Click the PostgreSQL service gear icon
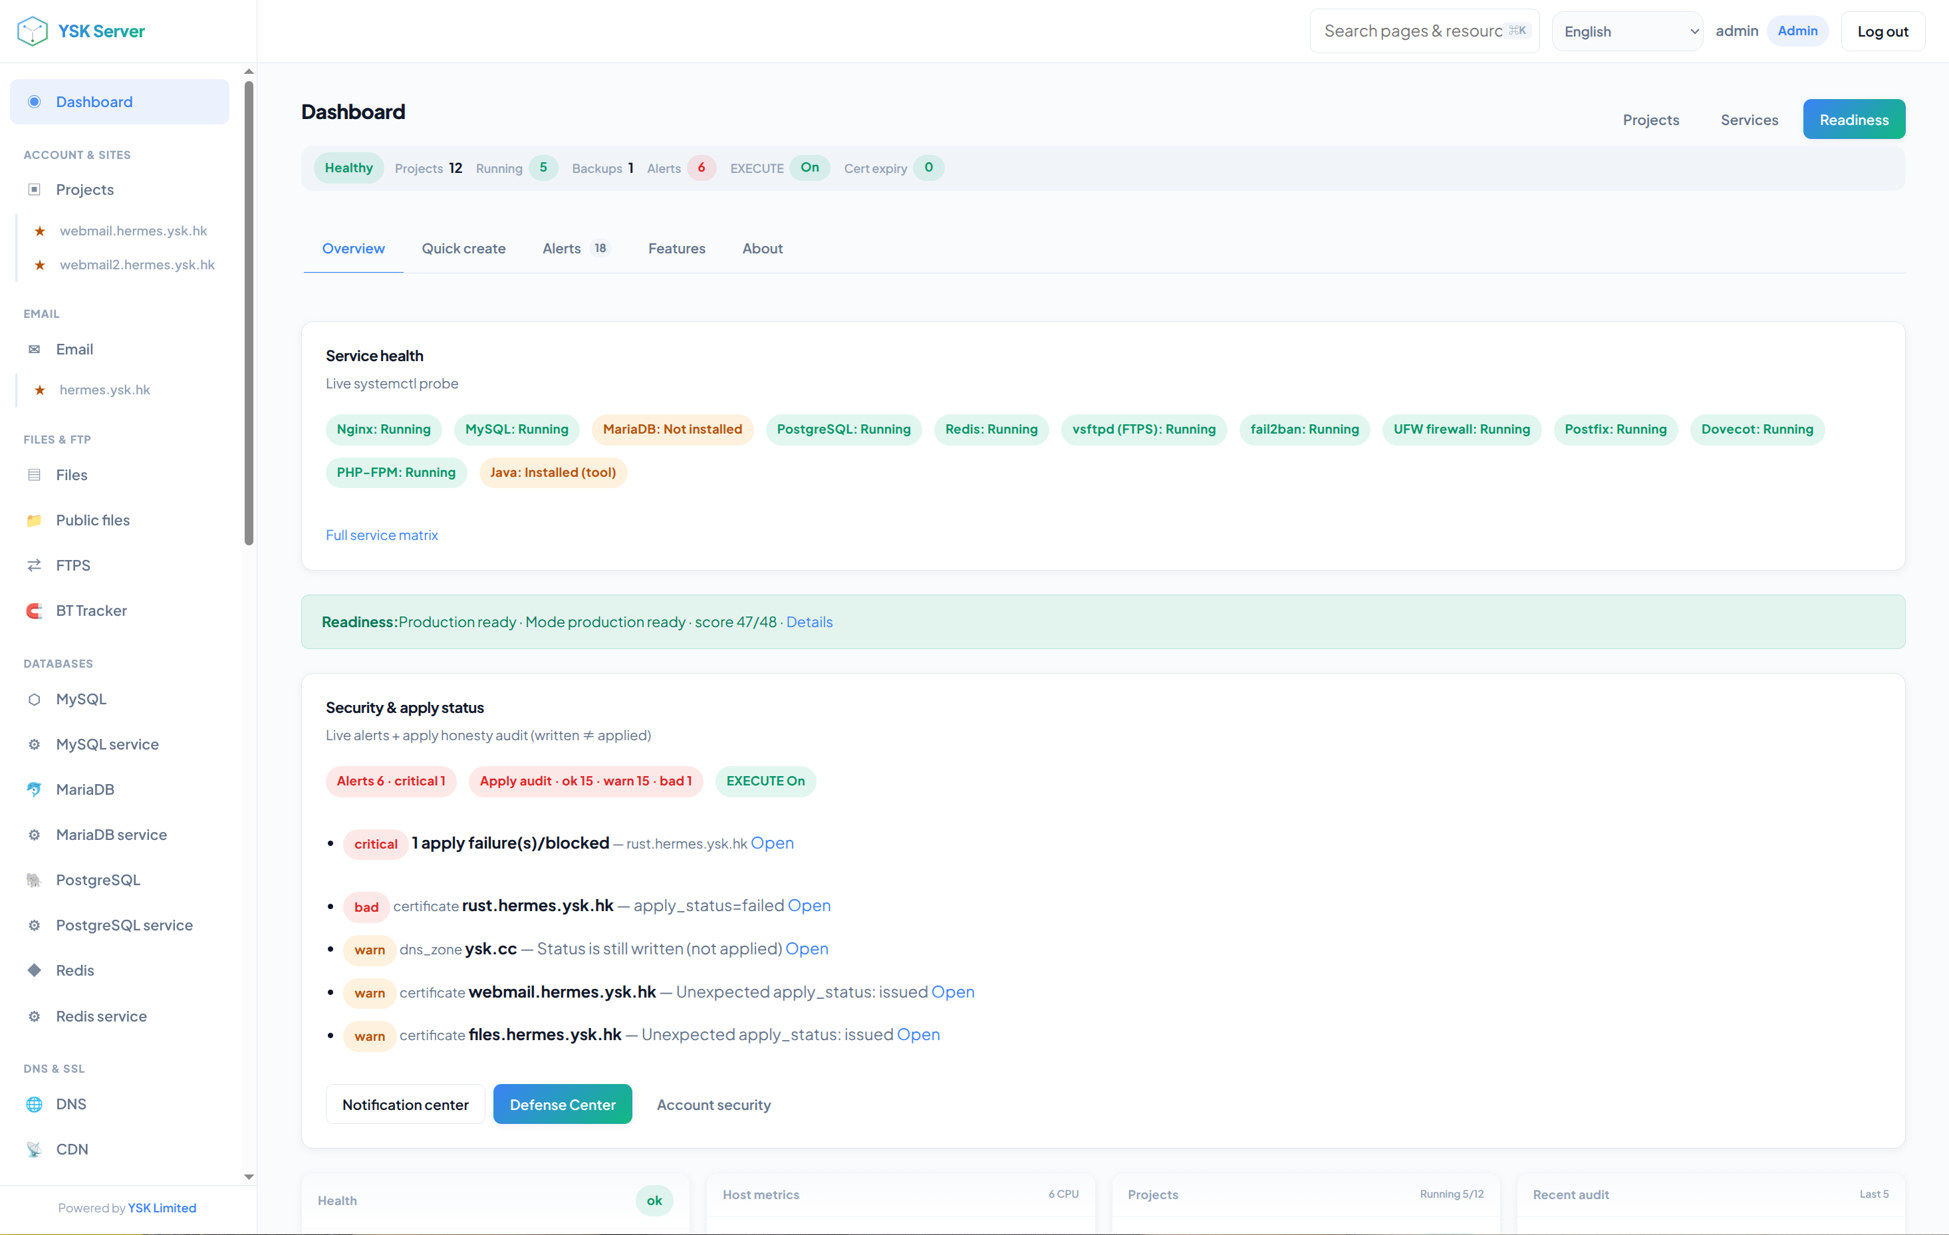 (x=34, y=926)
